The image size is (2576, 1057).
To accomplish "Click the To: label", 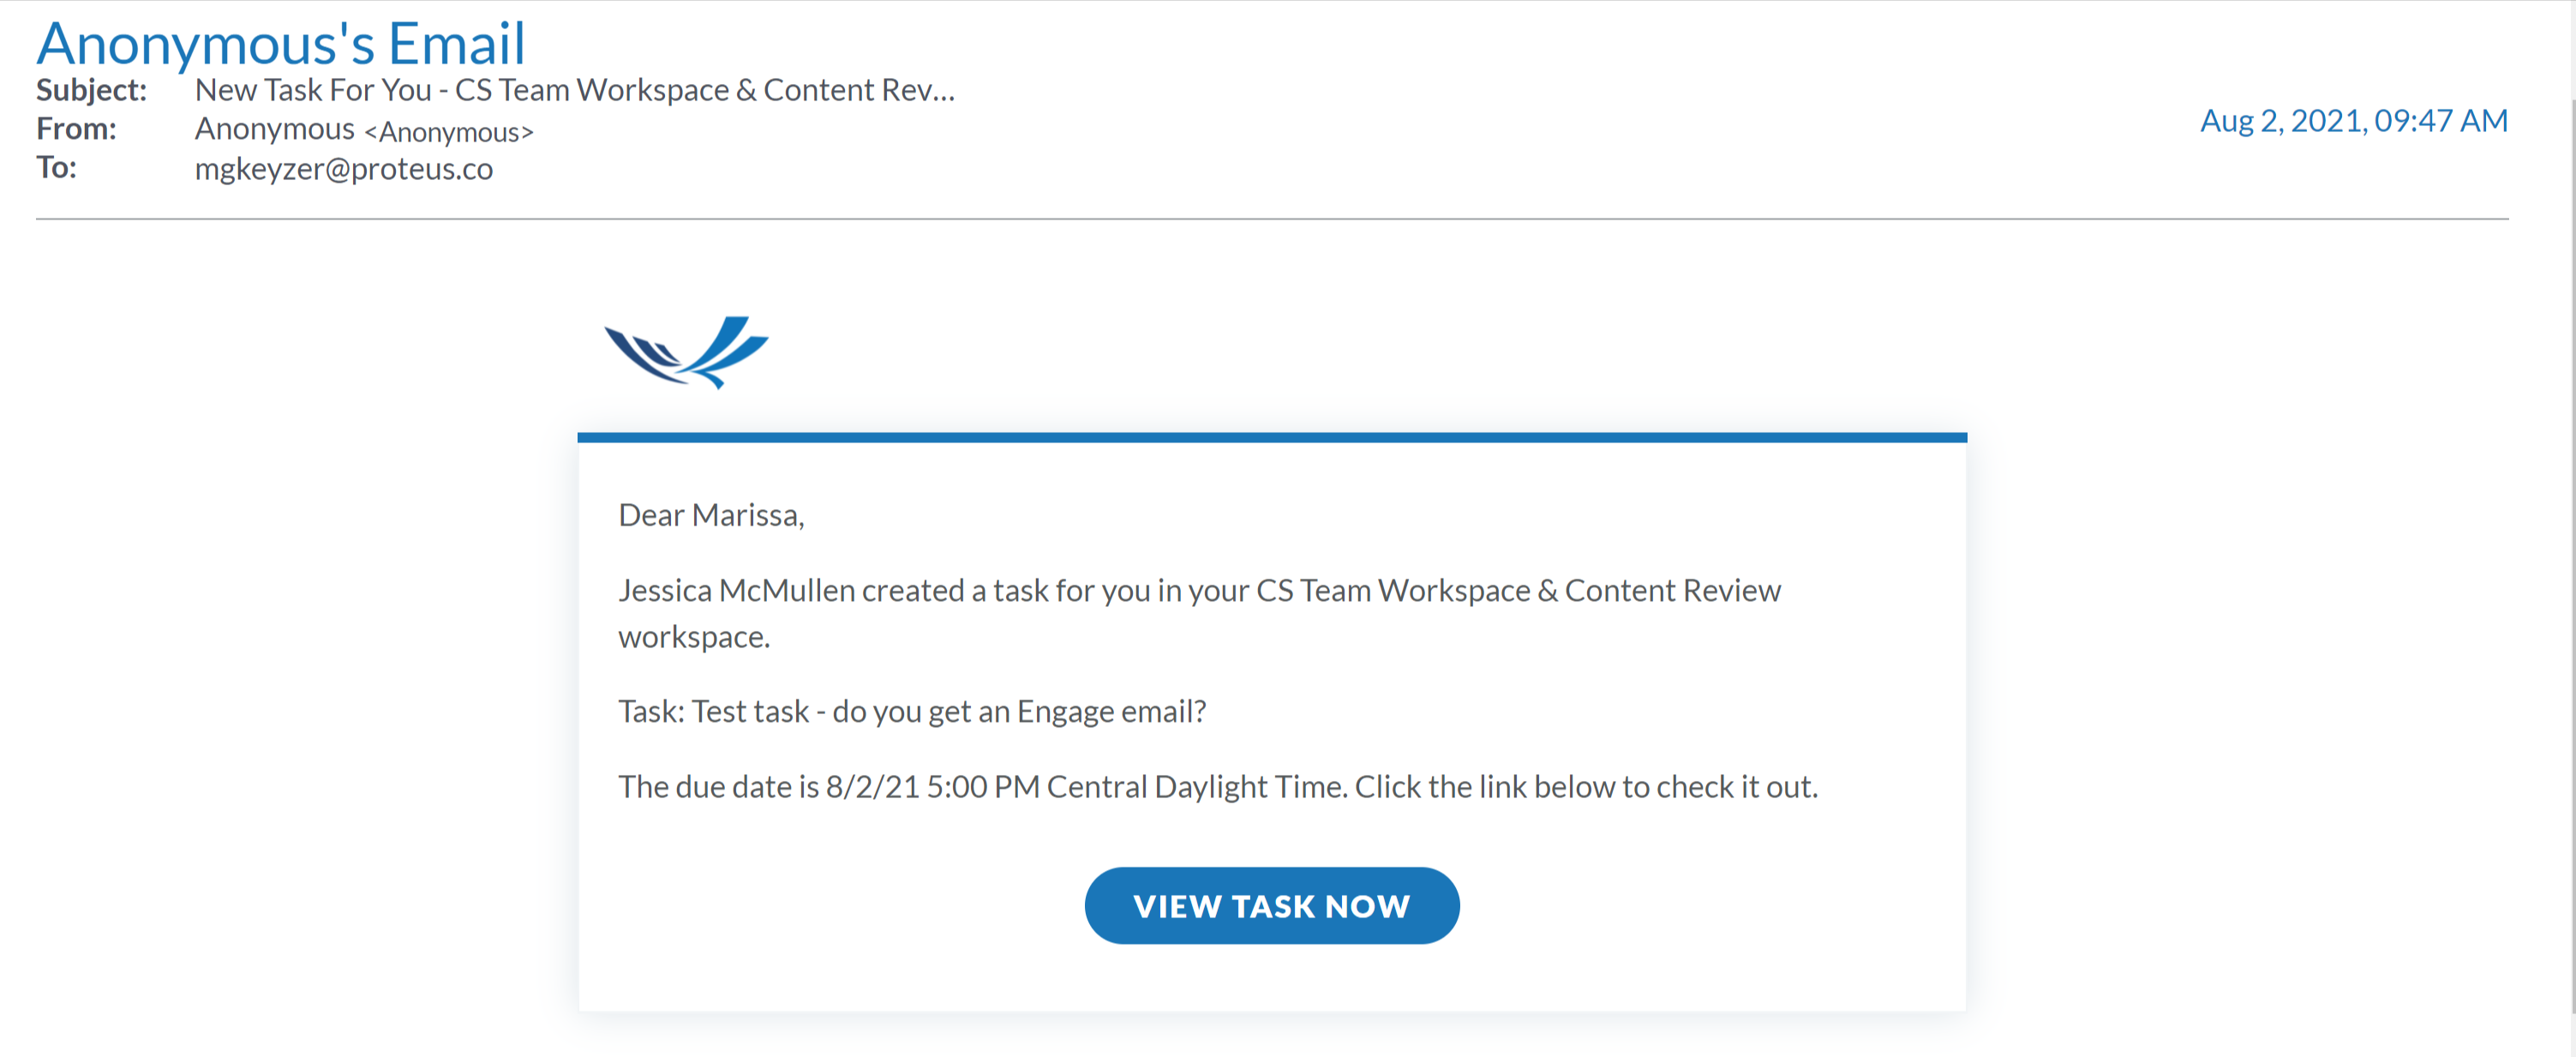I will tap(56, 168).
